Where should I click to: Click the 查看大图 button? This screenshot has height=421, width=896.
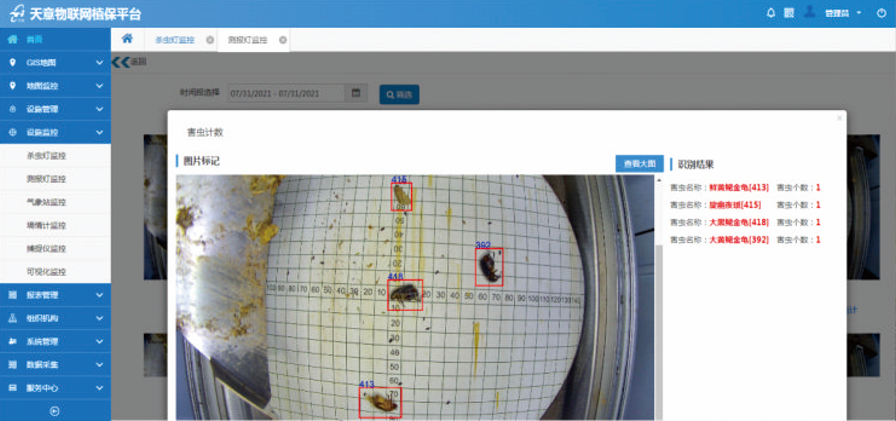click(x=638, y=163)
